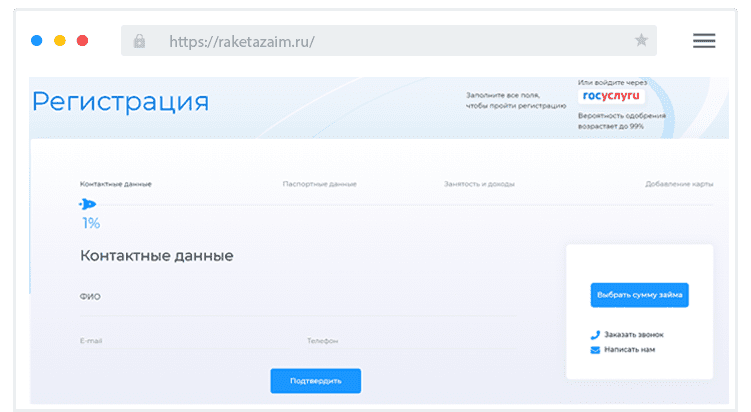Screen dimensions: 751x412
Task: Click the Подтвердить button
Action: point(316,381)
